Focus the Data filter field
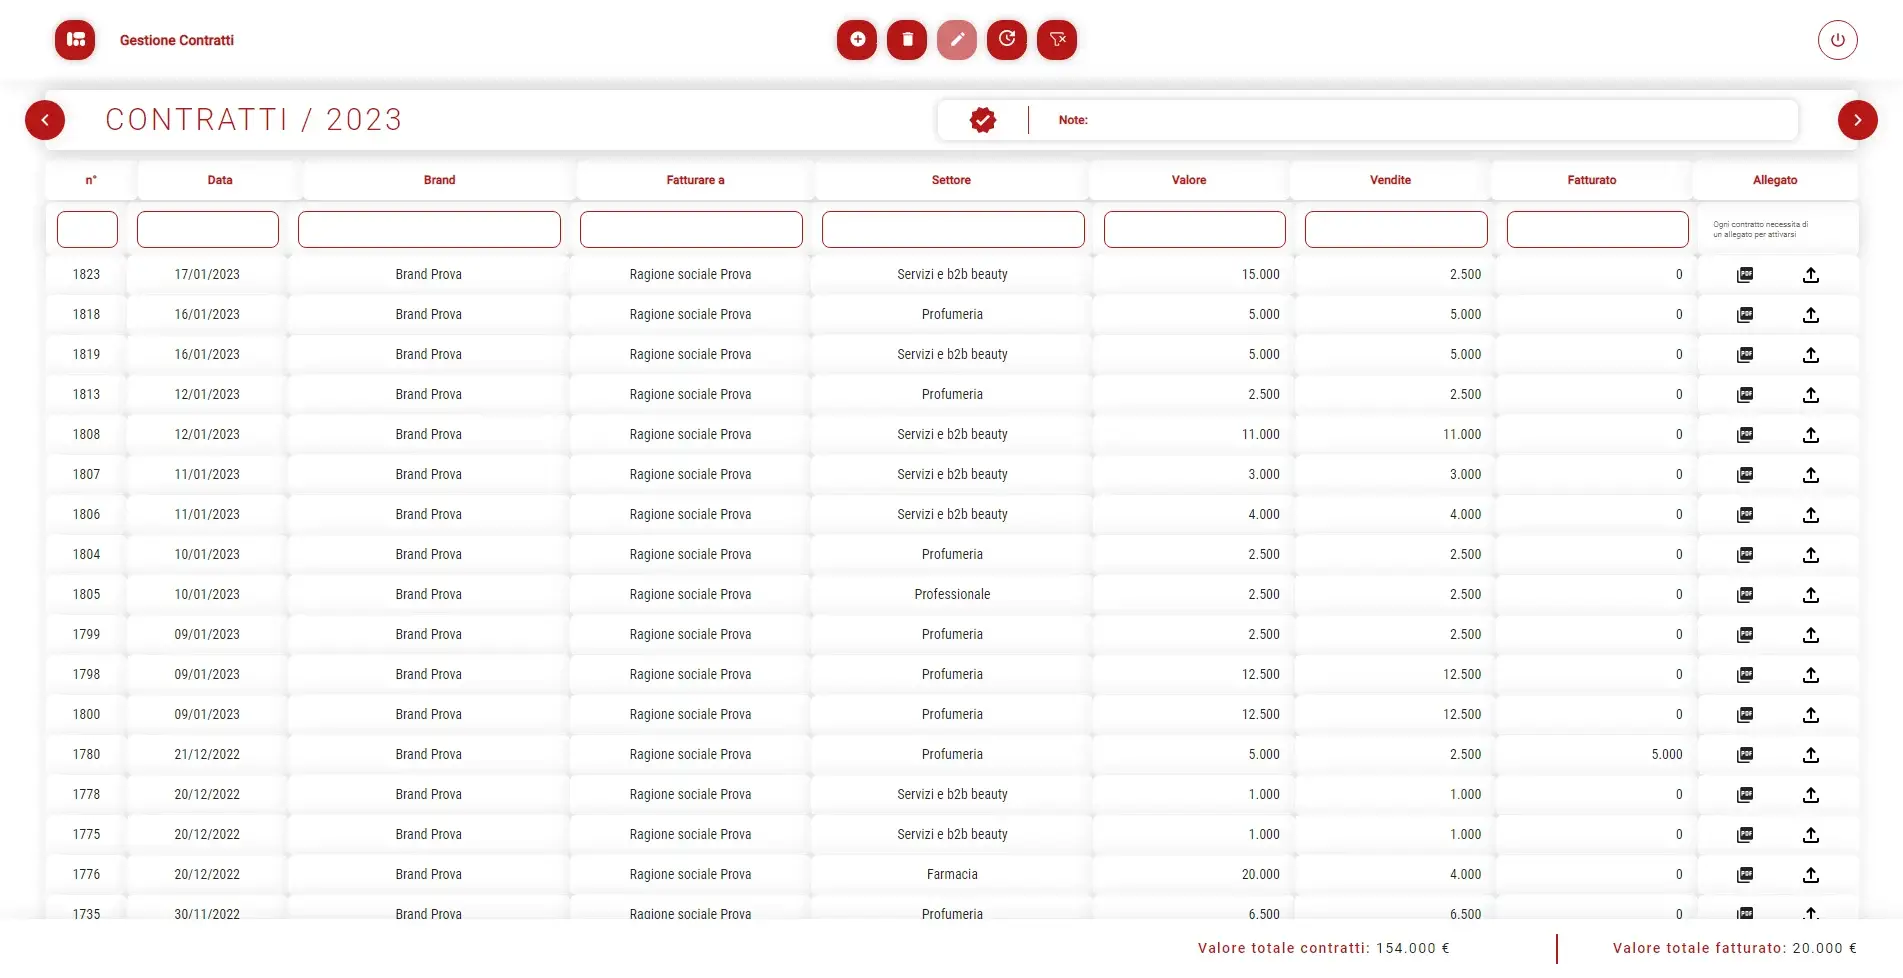 tap(208, 229)
